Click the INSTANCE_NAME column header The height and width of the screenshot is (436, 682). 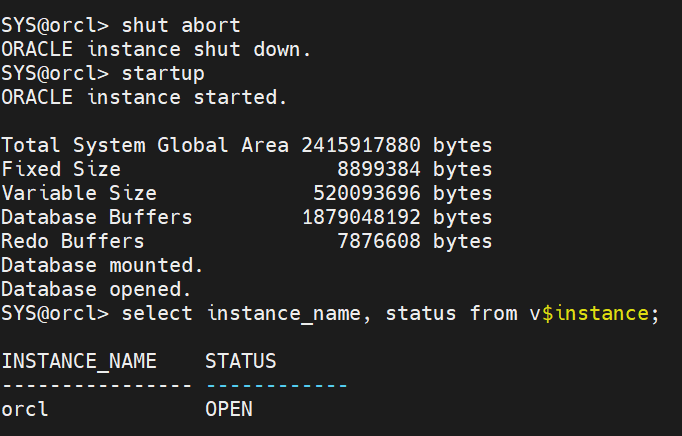79,361
